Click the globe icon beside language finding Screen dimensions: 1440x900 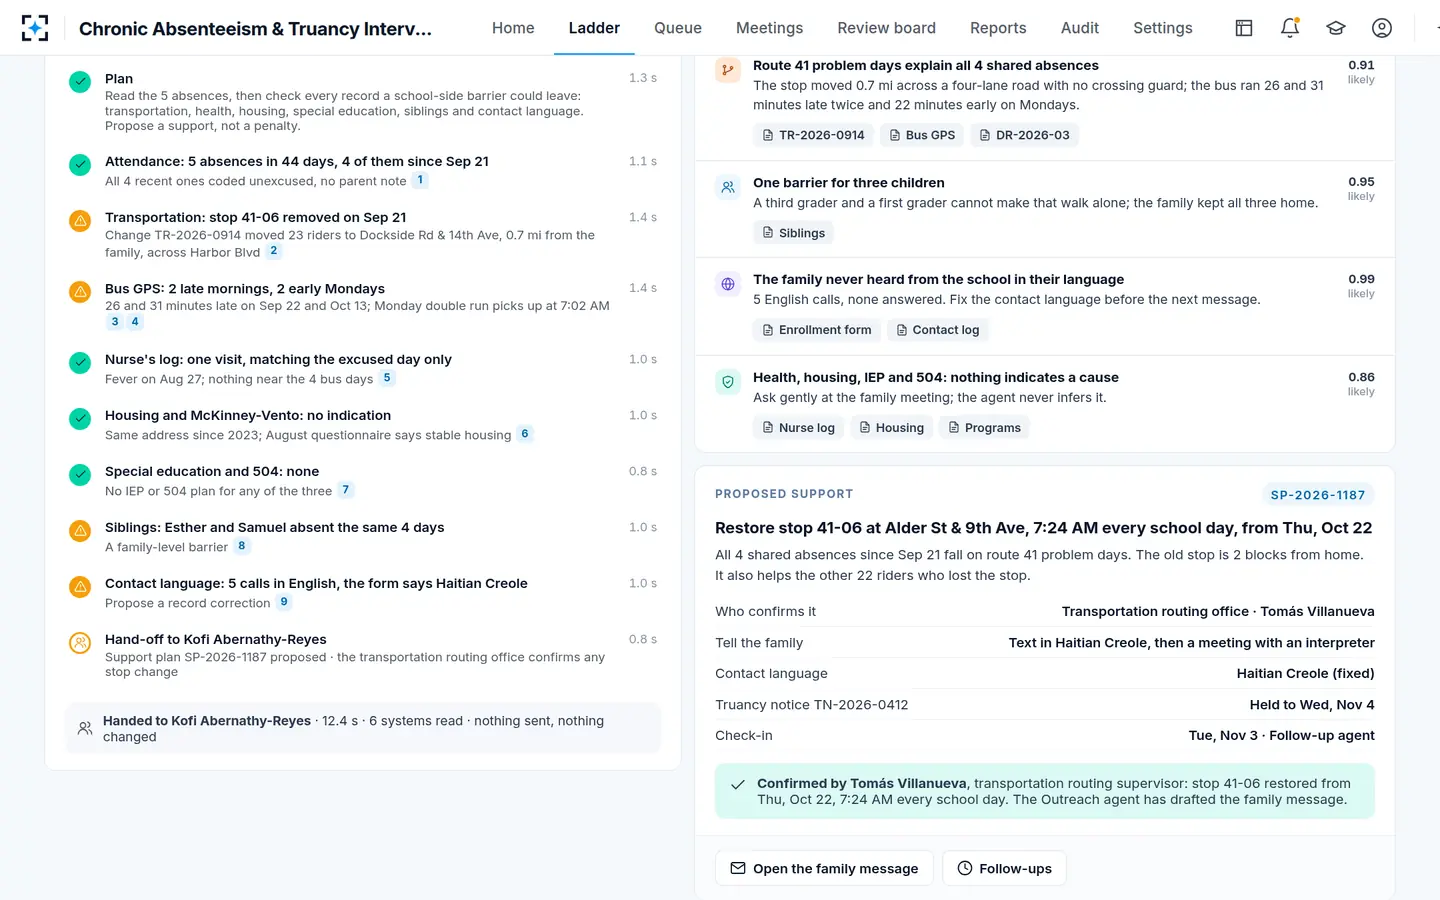click(728, 284)
